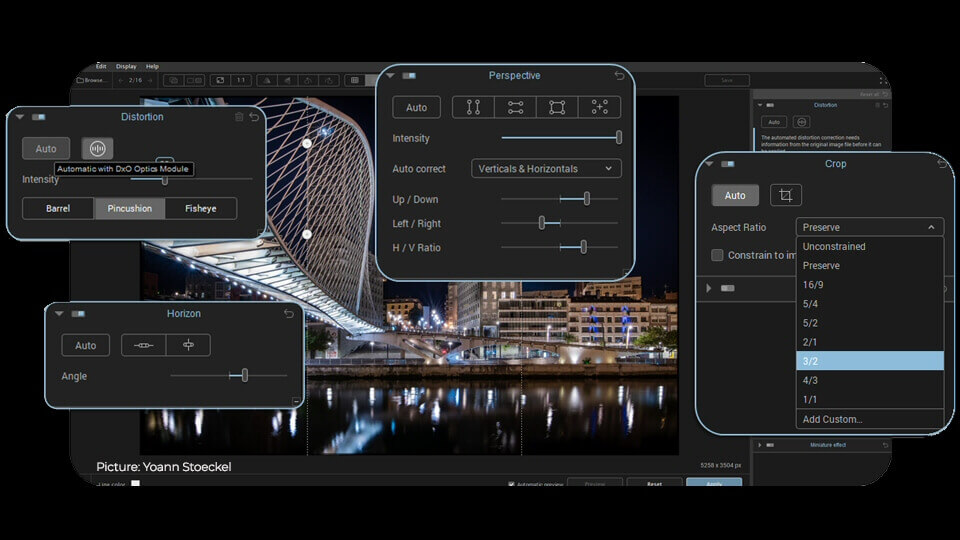Collapse the Crop panel triangle
This screenshot has width=960, height=540.
pyautogui.click(x=709, y=163)
